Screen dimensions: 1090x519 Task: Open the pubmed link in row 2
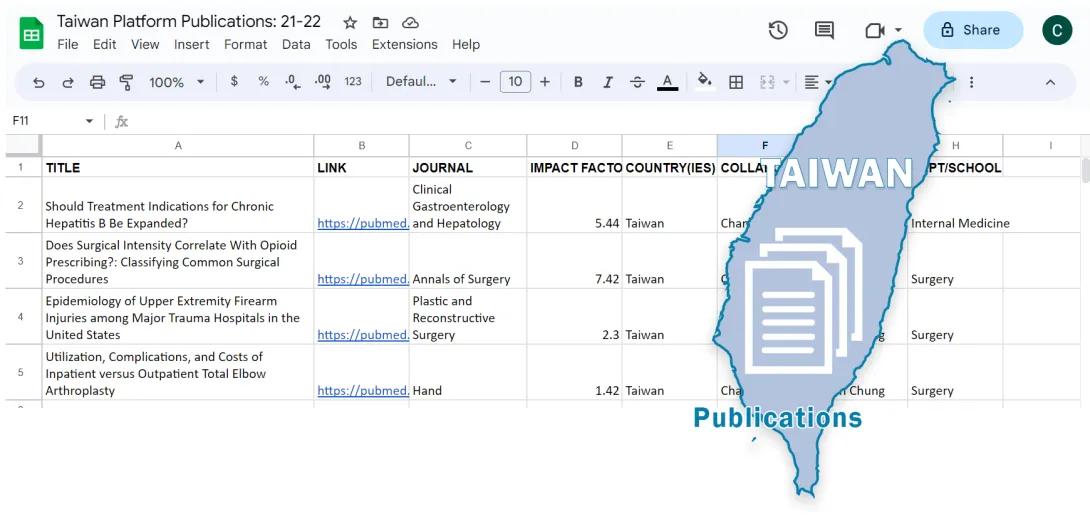click(363, 223)
